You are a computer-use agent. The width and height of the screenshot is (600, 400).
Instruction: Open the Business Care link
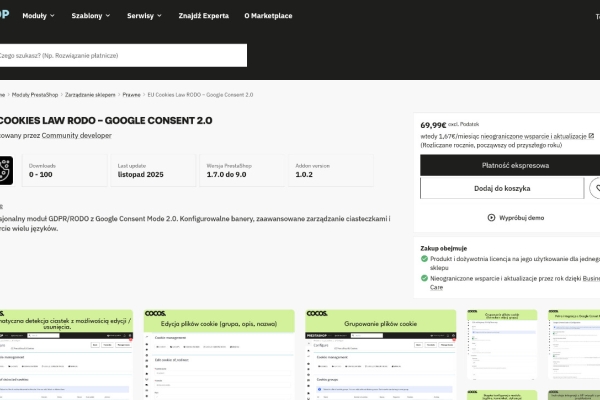[591, 279]
